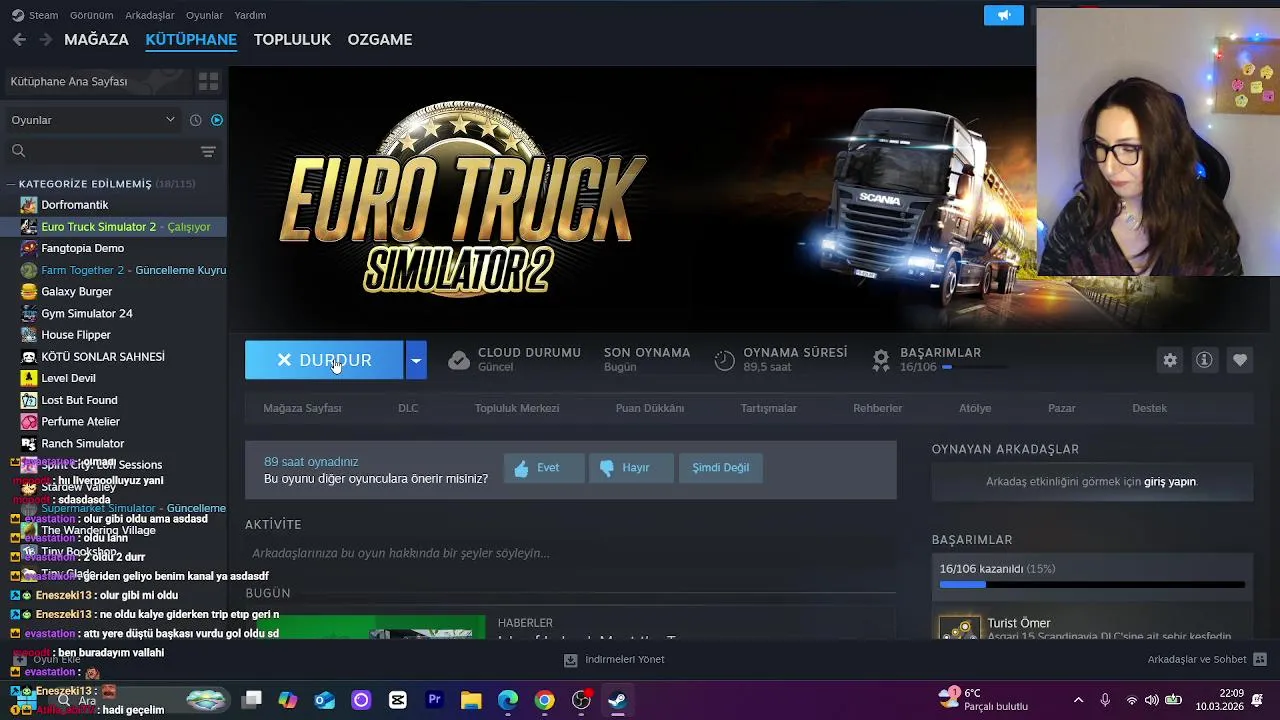Open the volume control in system tray
Image resolution: width=1280 pixels, height=720 pixels.
pos(1151,700)
